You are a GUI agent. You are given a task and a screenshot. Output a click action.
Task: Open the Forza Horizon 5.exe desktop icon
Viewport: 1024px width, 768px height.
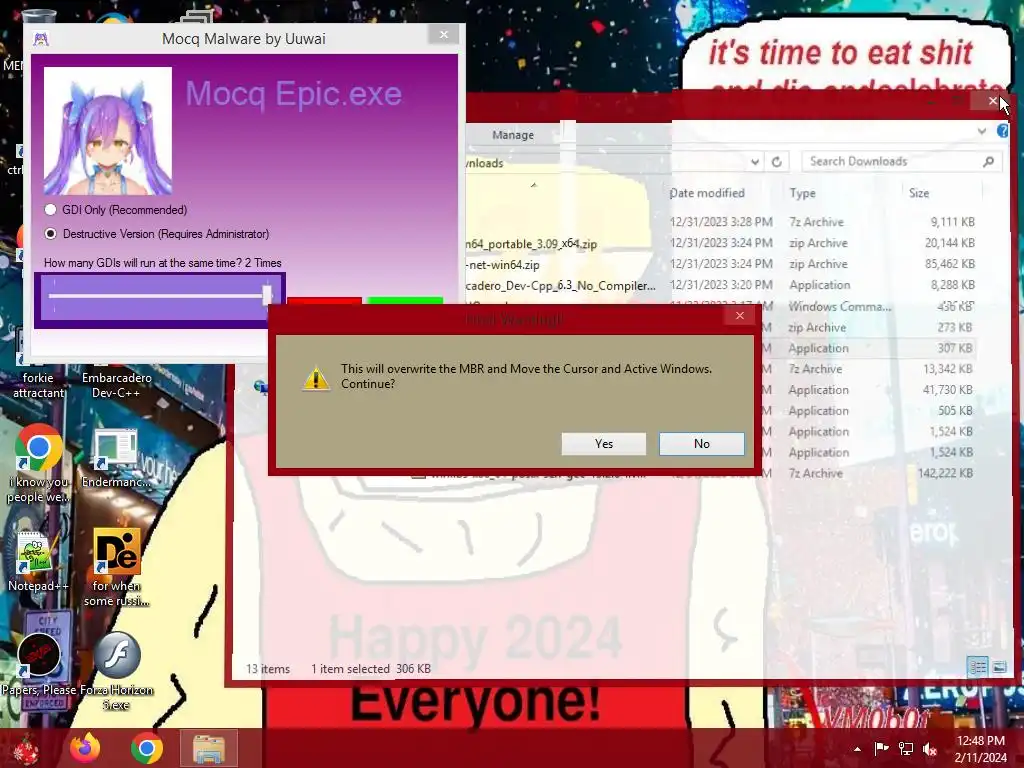pyautogui.click(x=117, y=669)
